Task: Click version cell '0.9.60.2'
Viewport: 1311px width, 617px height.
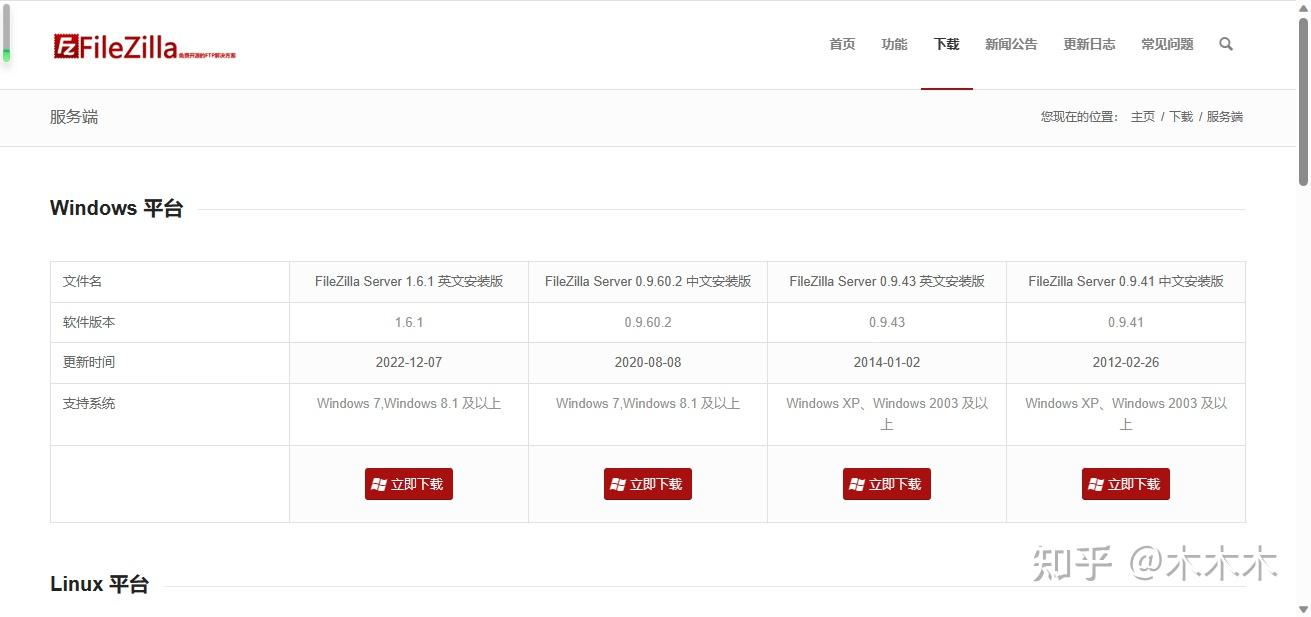Action: pyautogui.click(x=648, y=322)
